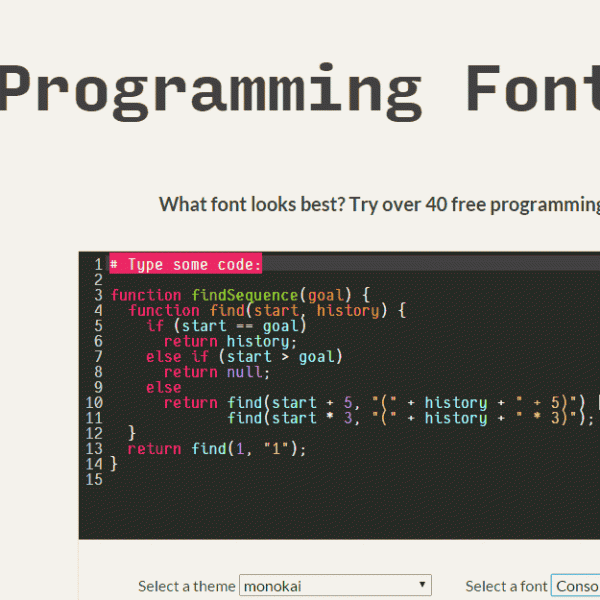The image size is (600, 600).
Task: Click the findSequence function name
Action: click(x=259, y=295)
